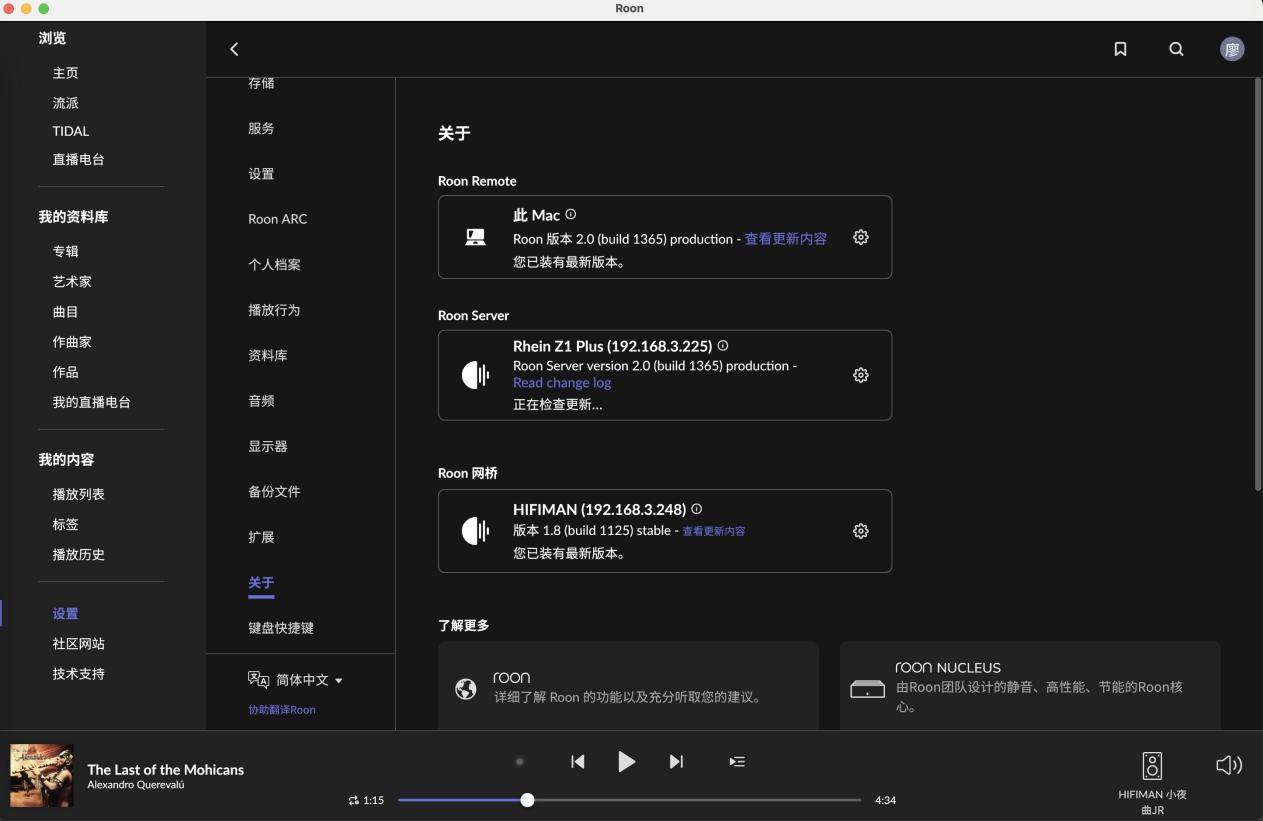Click The Last of the Mohicans album art

[x=42, y=775]
